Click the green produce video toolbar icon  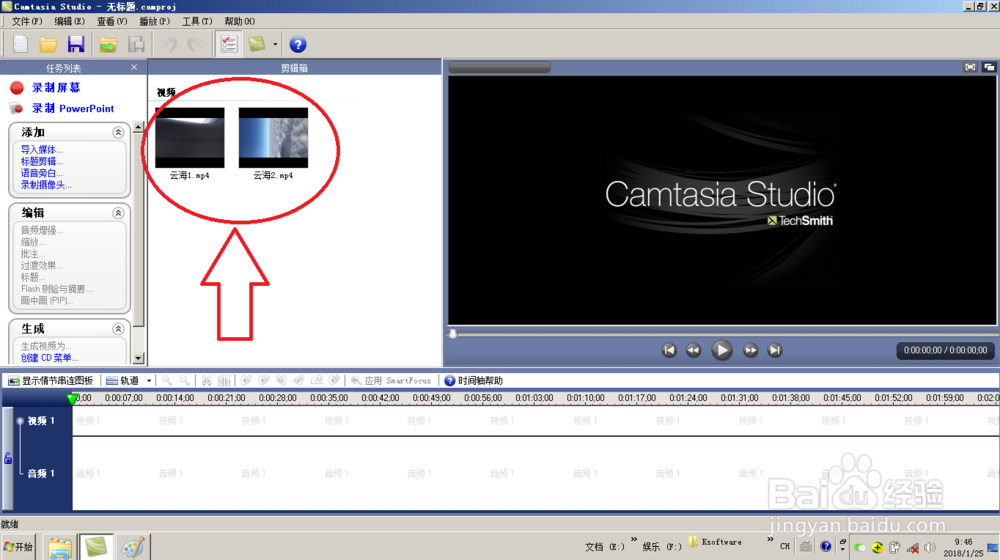pos(257,44)
